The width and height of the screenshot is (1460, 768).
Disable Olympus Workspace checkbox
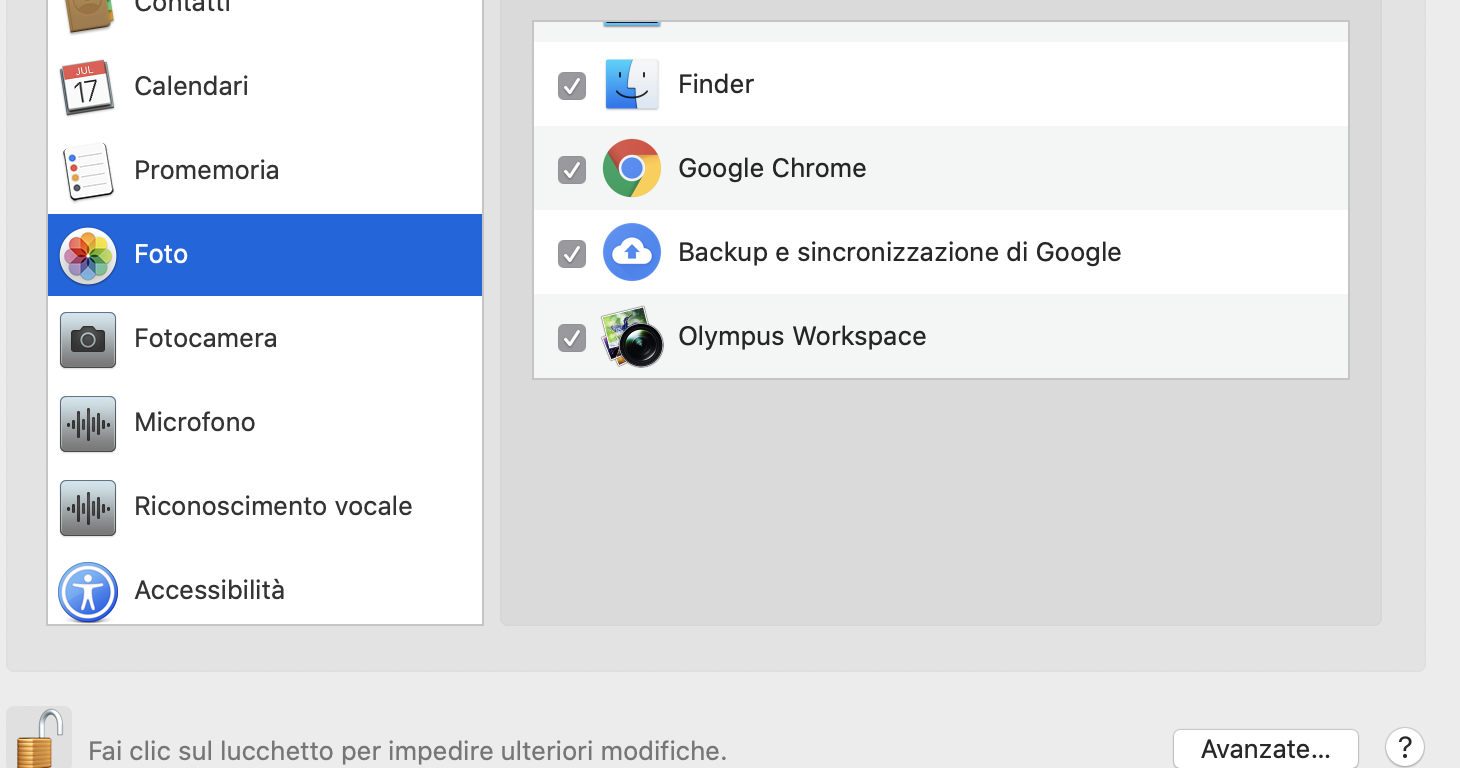(572, 338)
